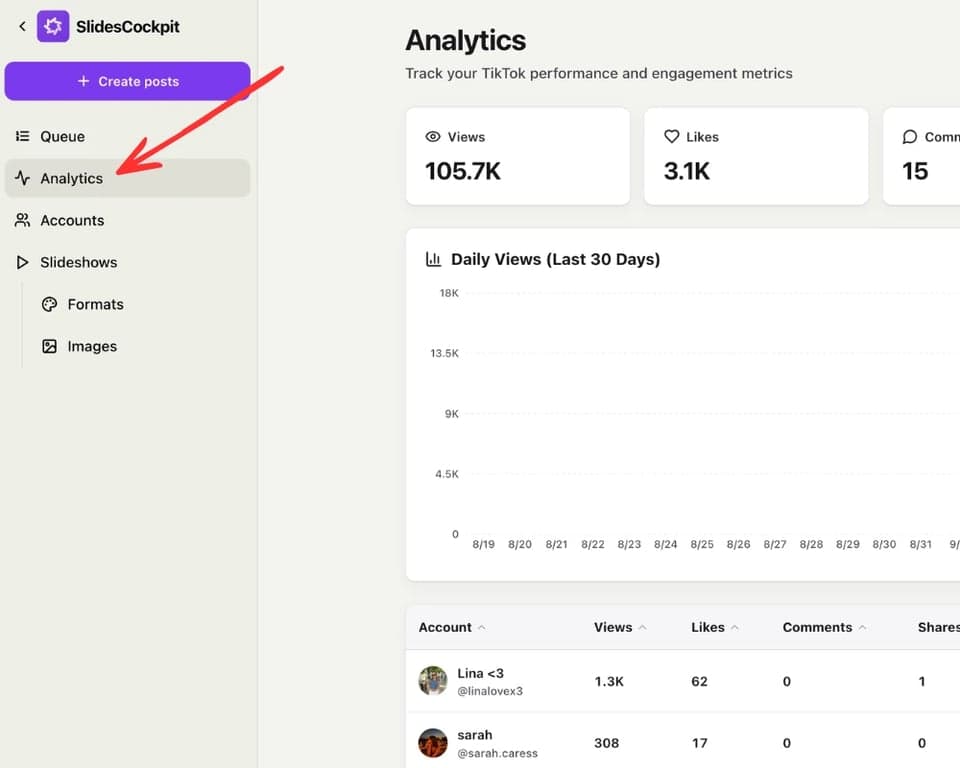Click the sort arrow next to Views header
Screen dimensions: 960x768
point(642,627)
